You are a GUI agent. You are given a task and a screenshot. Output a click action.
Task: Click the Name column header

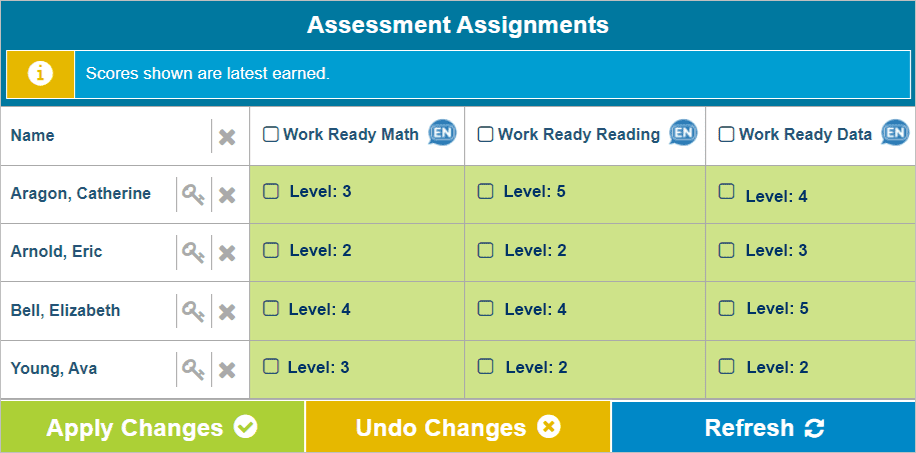(32, 136)
